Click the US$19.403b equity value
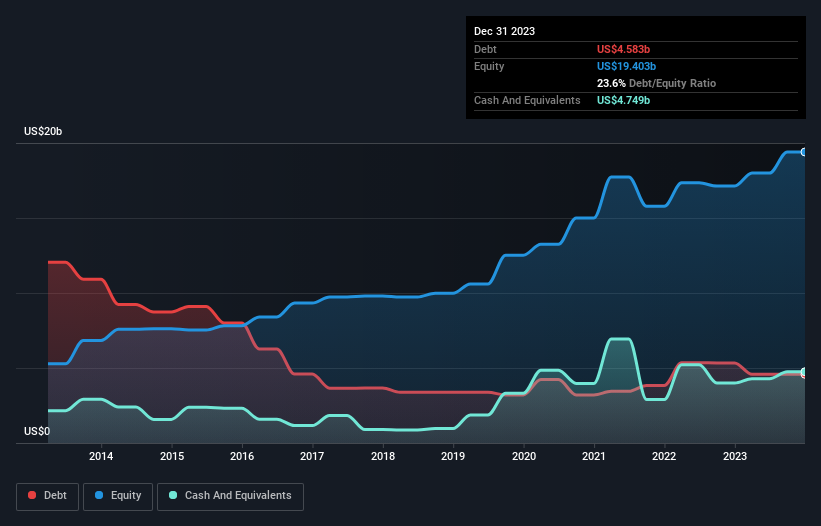 click(626, 66)
